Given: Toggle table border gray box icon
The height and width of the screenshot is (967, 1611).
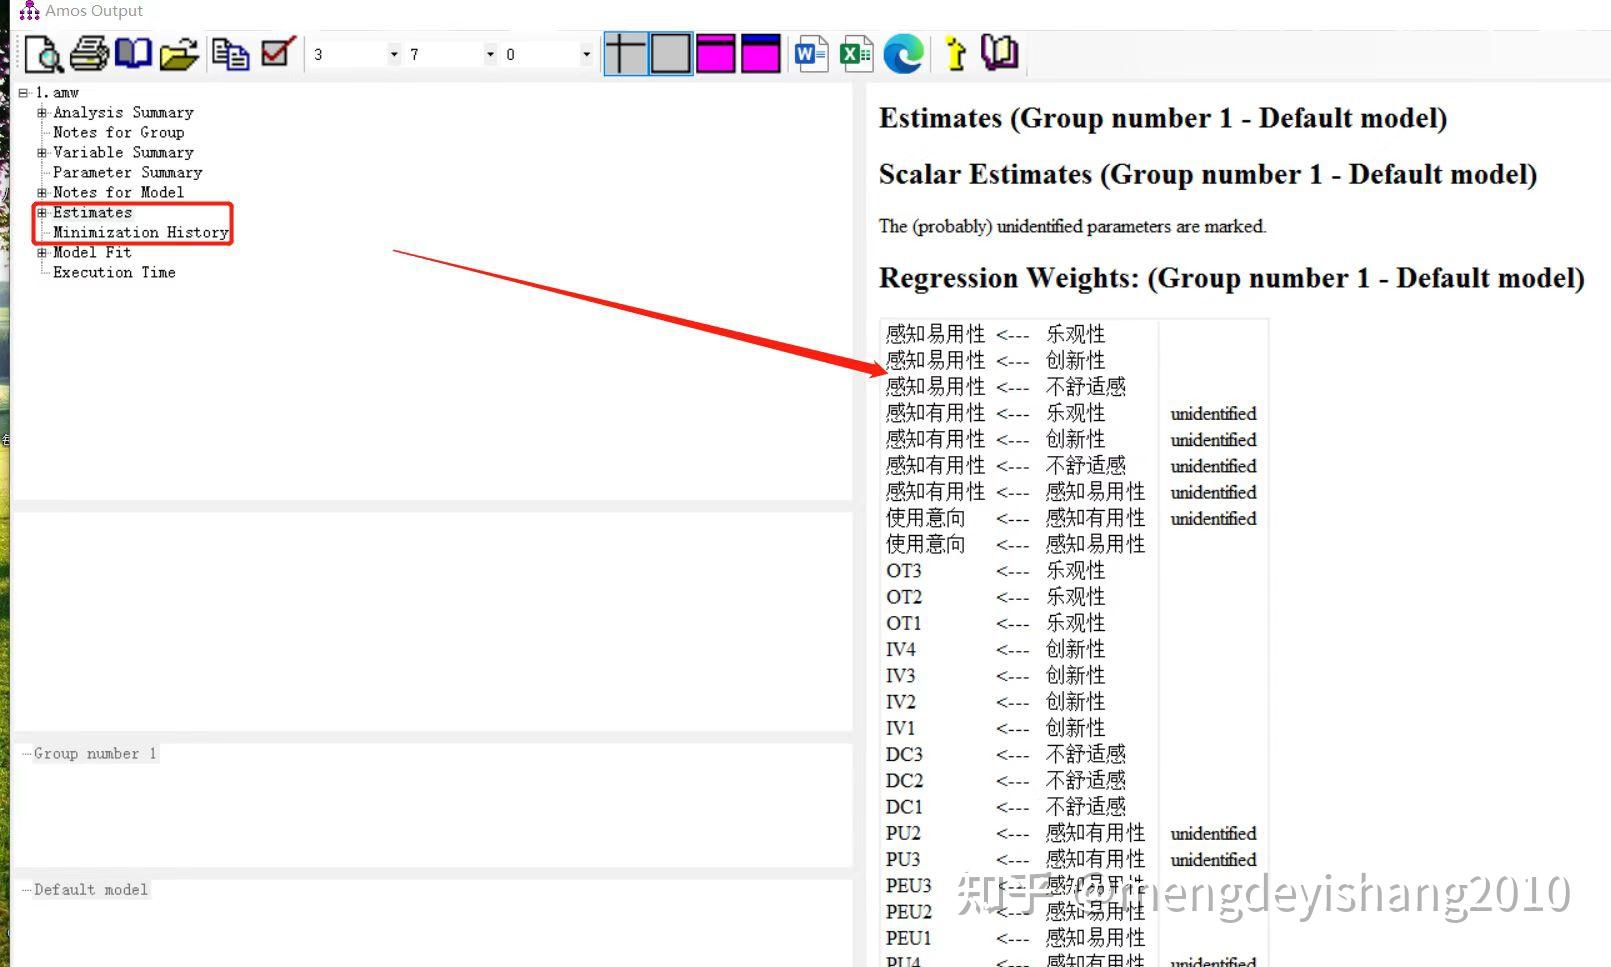Looking at the screenshot, I should click(x=670, y=53).
